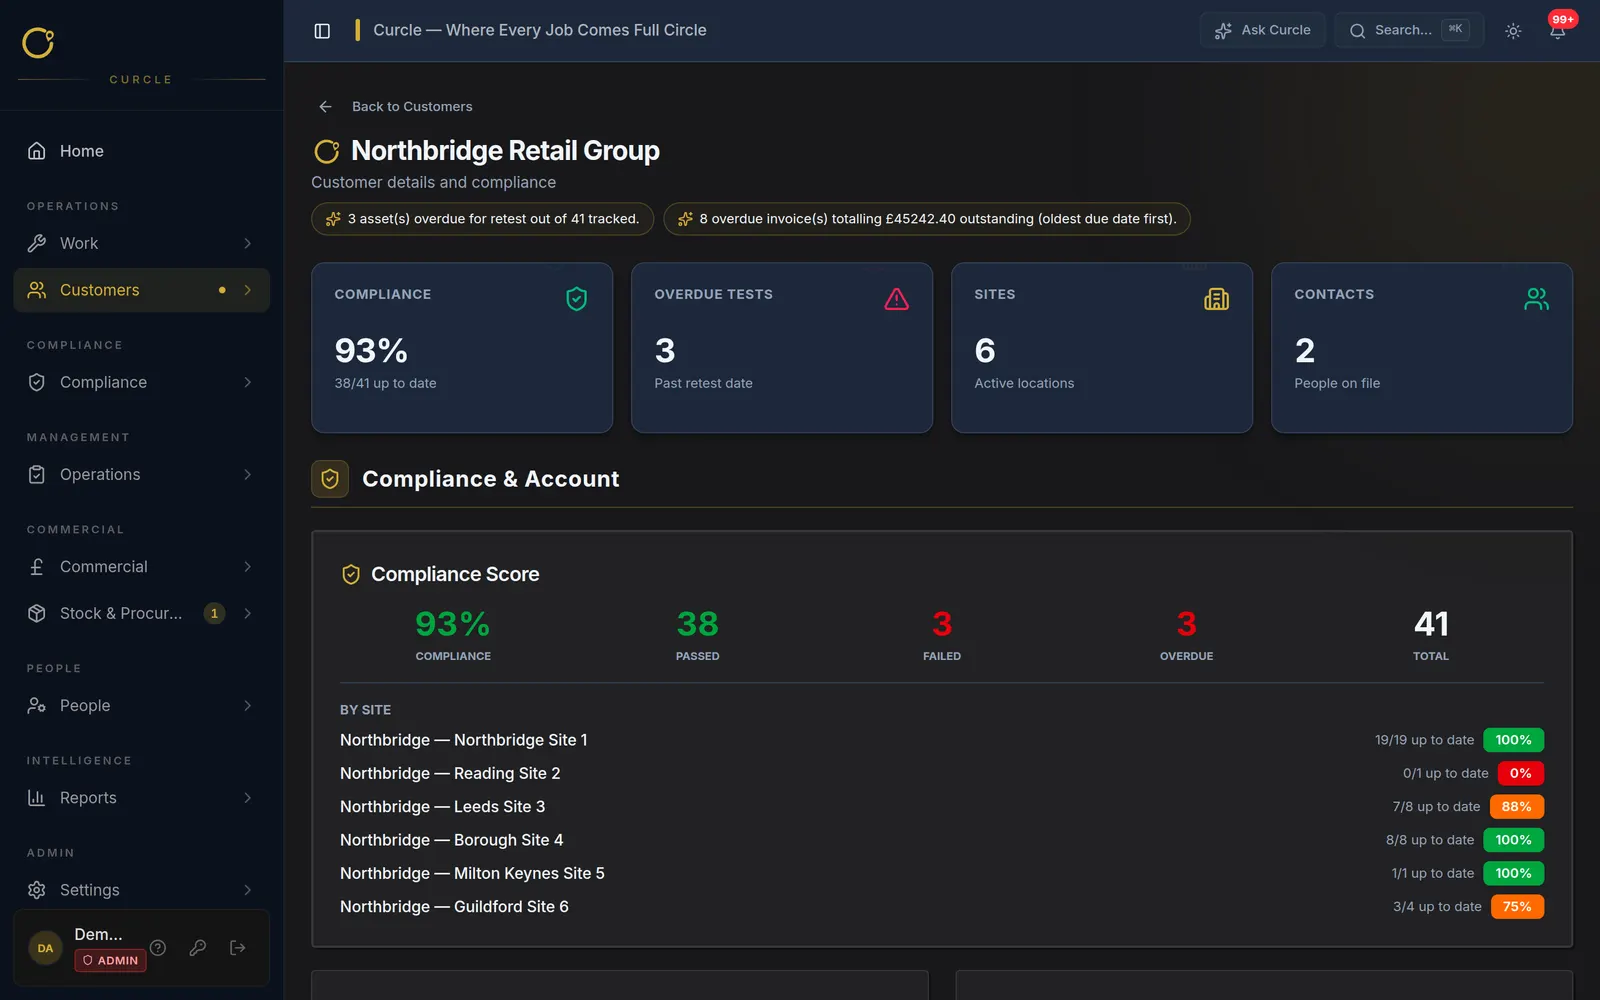Open notifications bell with 99+ badge
Image resolution: width=1600 pixels, height=1000 pixels.
point(1557,30)
